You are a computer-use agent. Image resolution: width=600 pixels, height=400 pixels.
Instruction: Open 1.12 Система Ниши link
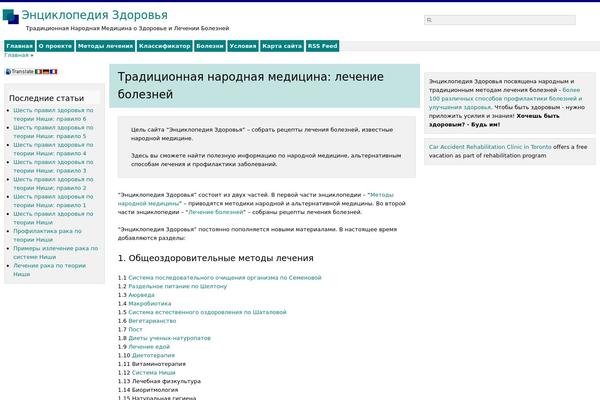153,372
